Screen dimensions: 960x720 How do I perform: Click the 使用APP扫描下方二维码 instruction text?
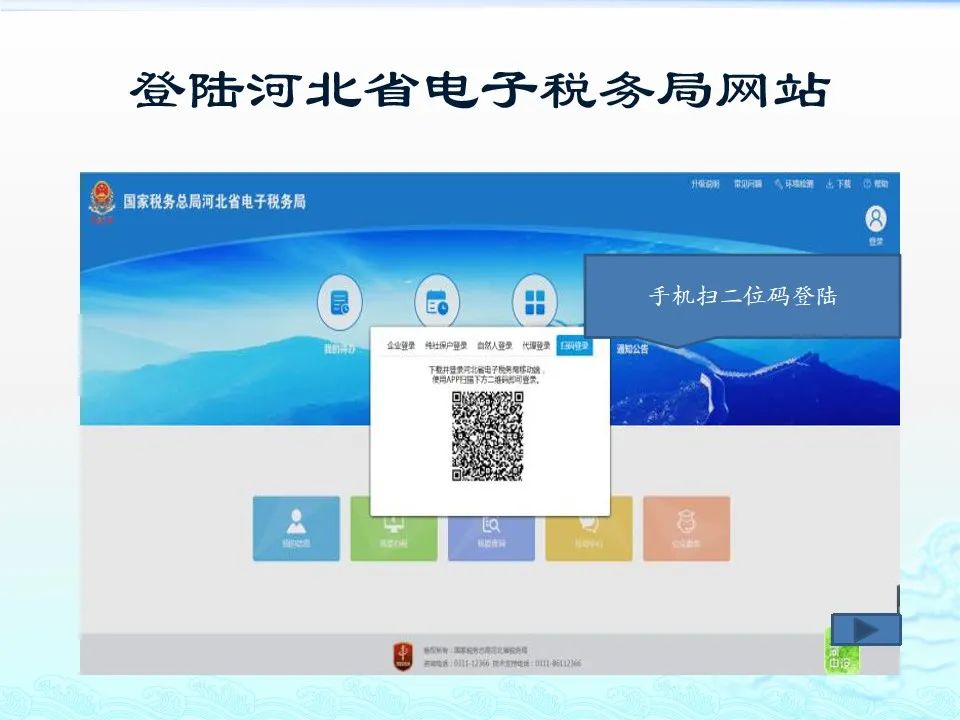pos(486,380)
